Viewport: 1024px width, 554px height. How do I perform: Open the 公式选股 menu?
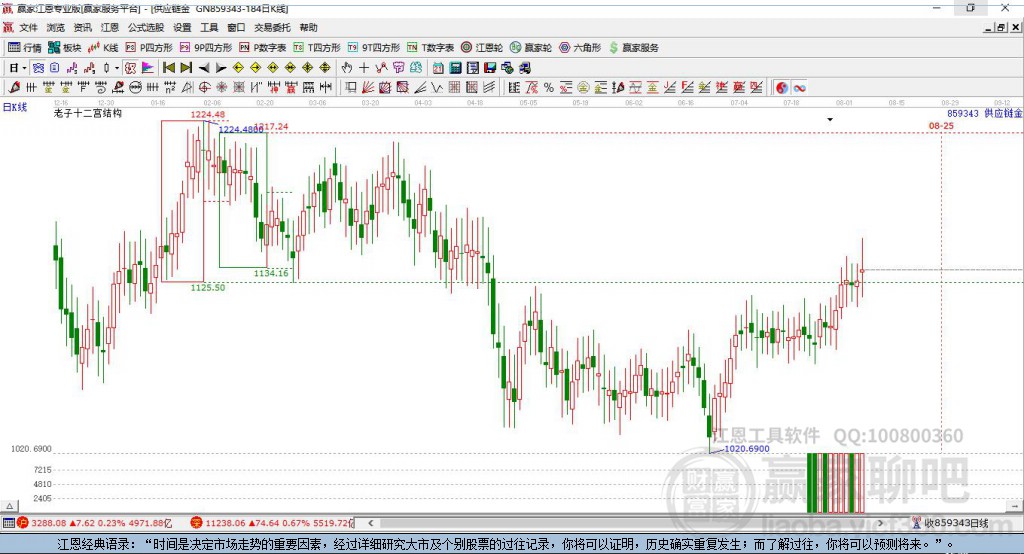(x=146, y=27)
